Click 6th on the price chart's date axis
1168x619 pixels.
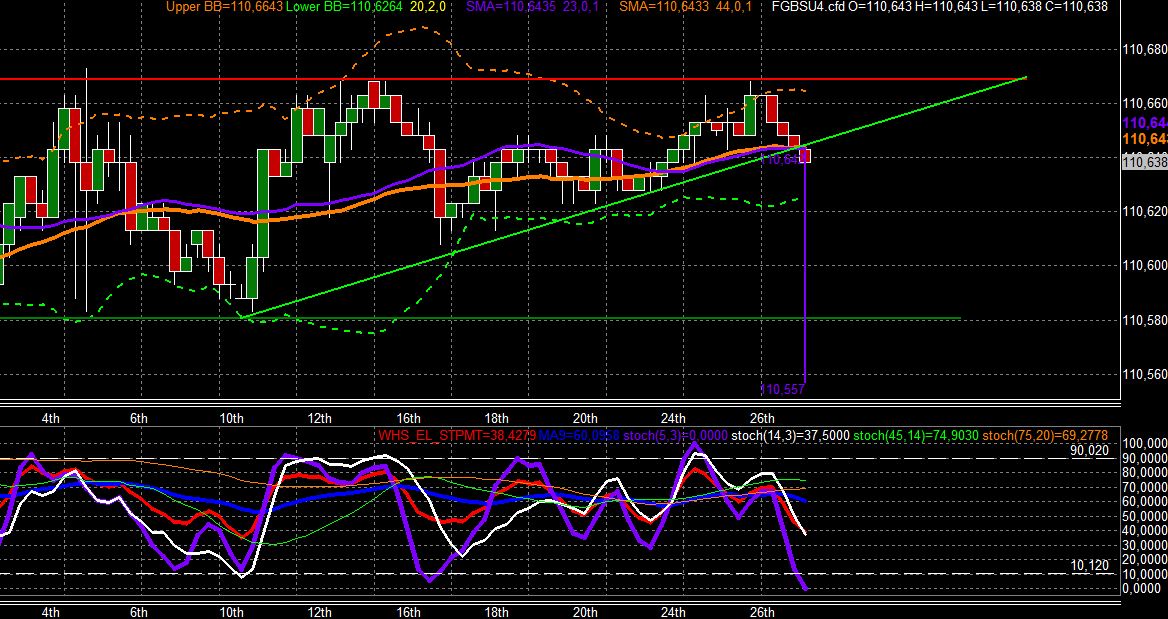pyautogui.click(x=139, y=417)
